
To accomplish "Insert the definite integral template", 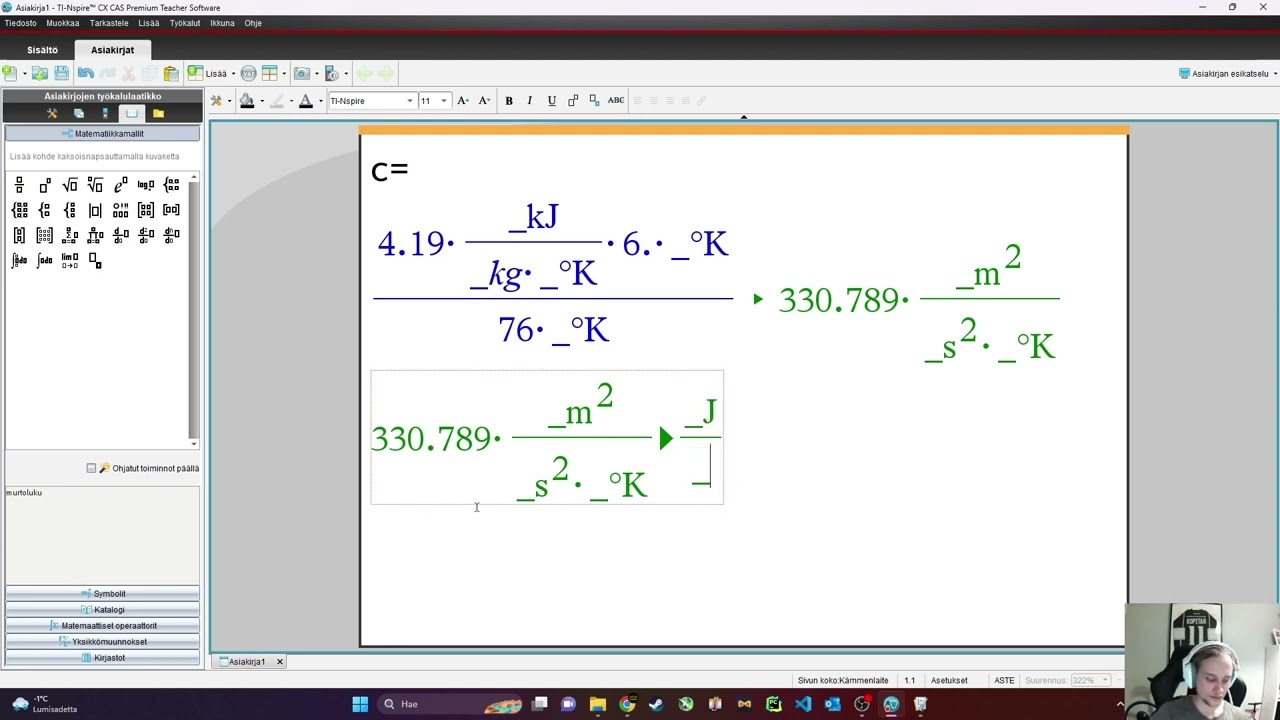I will pyautogui.click(x=19, y=260).
